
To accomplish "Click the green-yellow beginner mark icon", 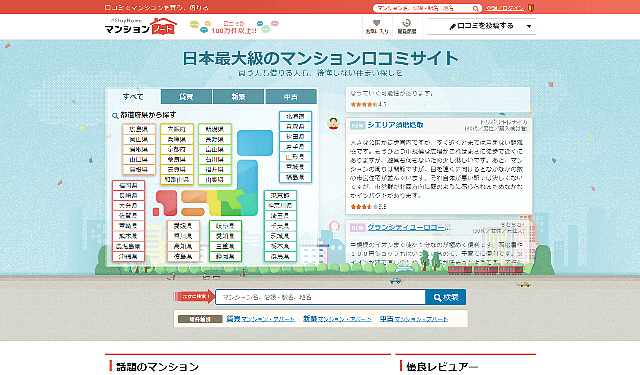I will pos(531,8).
